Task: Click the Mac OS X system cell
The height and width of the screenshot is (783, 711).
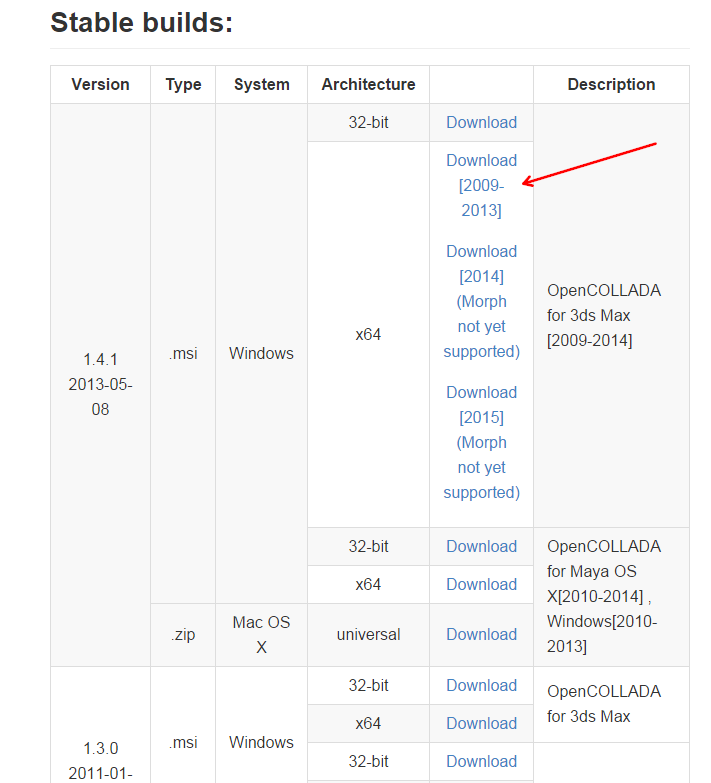Action: [261, 634]
